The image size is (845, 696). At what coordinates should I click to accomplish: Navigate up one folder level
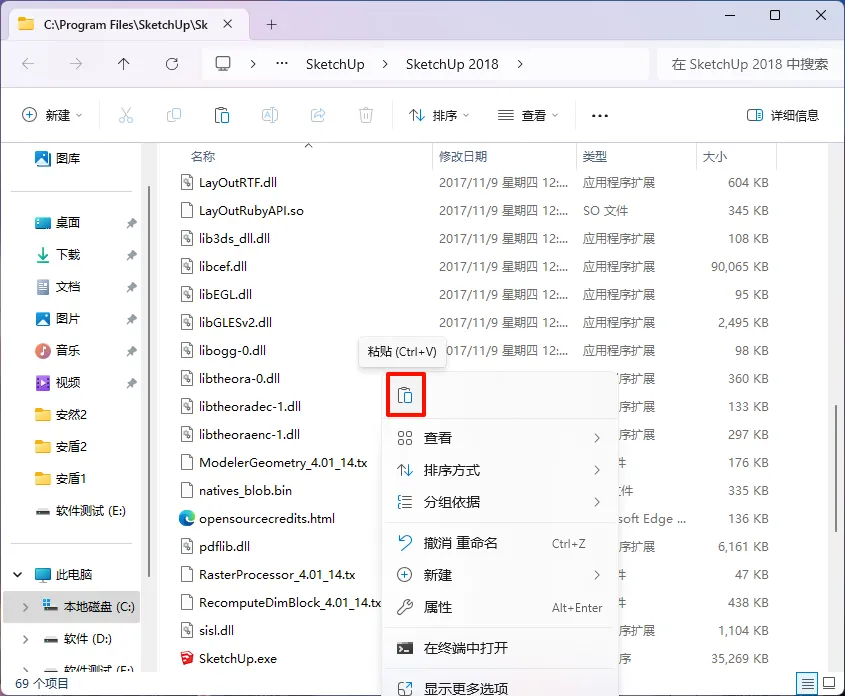pos(123,64)
